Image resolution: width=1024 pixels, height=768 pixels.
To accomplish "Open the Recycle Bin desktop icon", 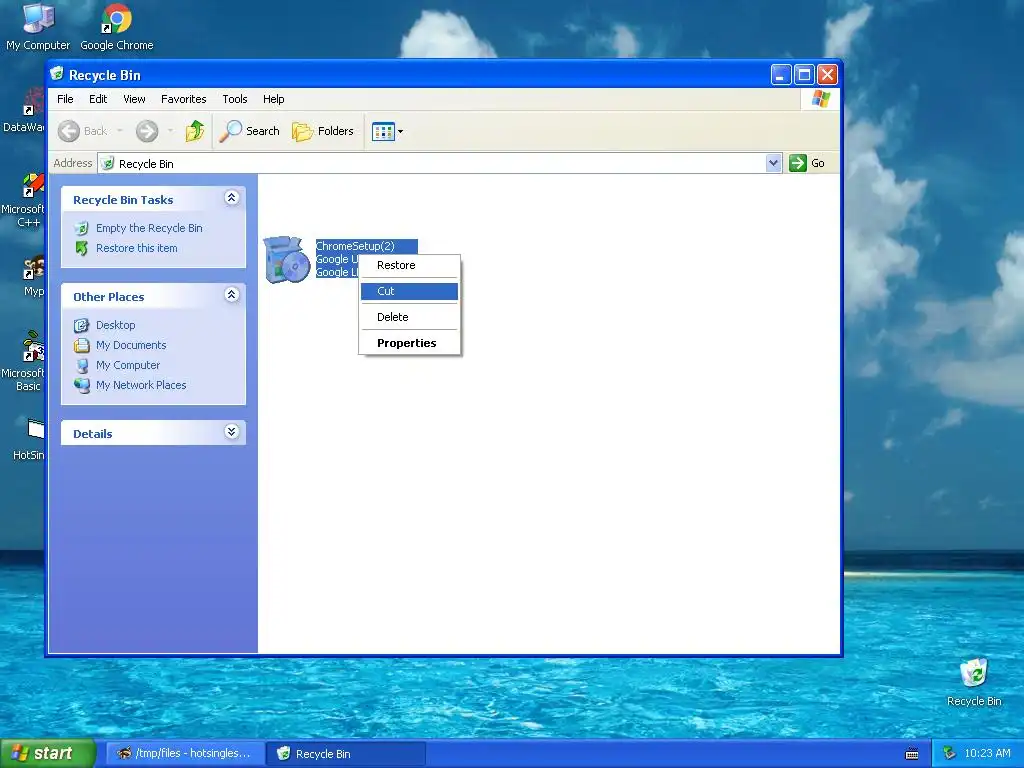I will point(974,682).
